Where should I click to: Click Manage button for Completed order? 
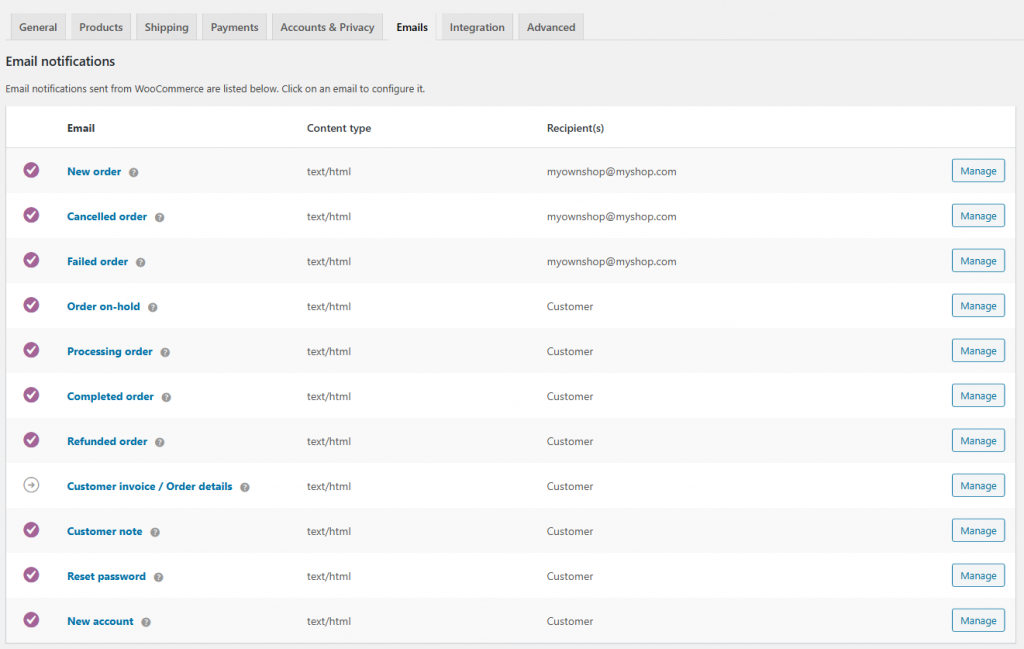point(978,396)
